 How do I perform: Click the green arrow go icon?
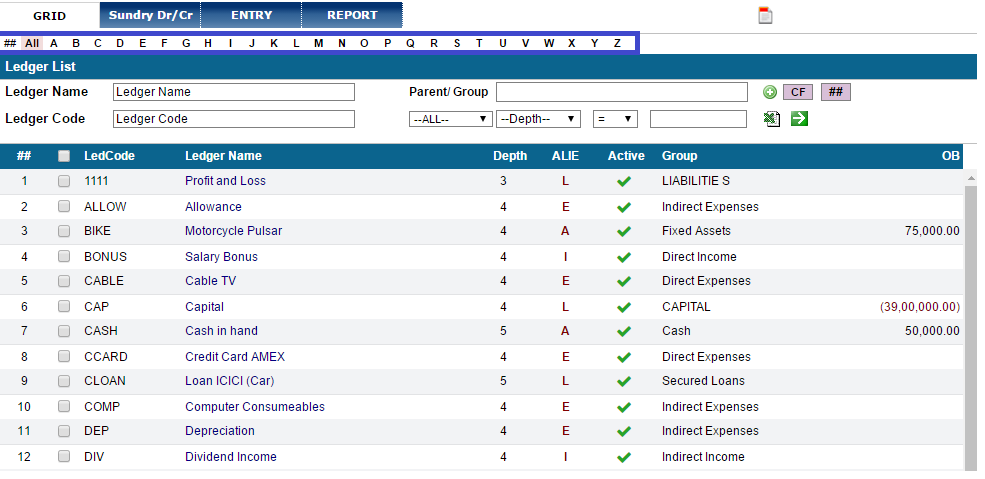(799, 118)
